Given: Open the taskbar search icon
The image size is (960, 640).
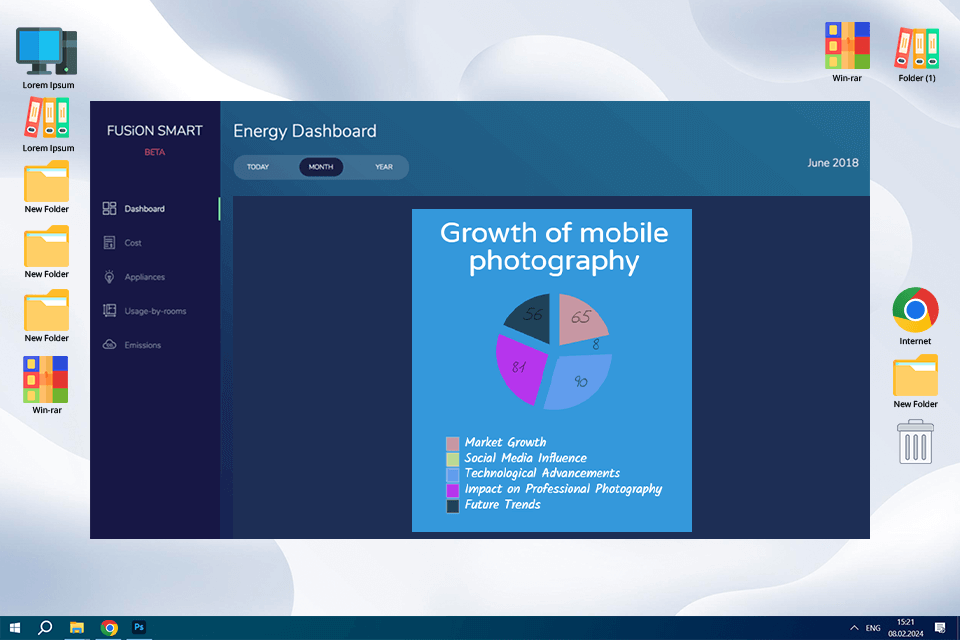Looking at the screenshot, I should (x=45, y=628).
